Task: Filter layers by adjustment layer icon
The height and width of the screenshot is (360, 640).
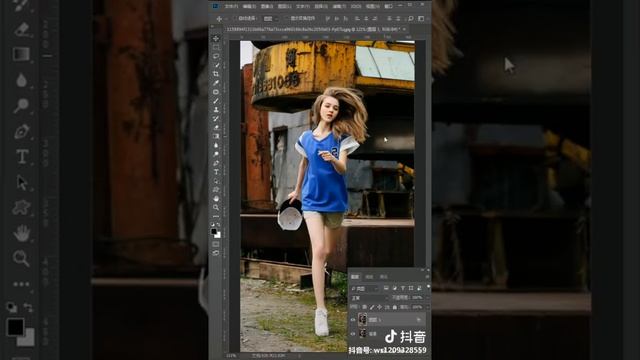Action: (395, 288)
